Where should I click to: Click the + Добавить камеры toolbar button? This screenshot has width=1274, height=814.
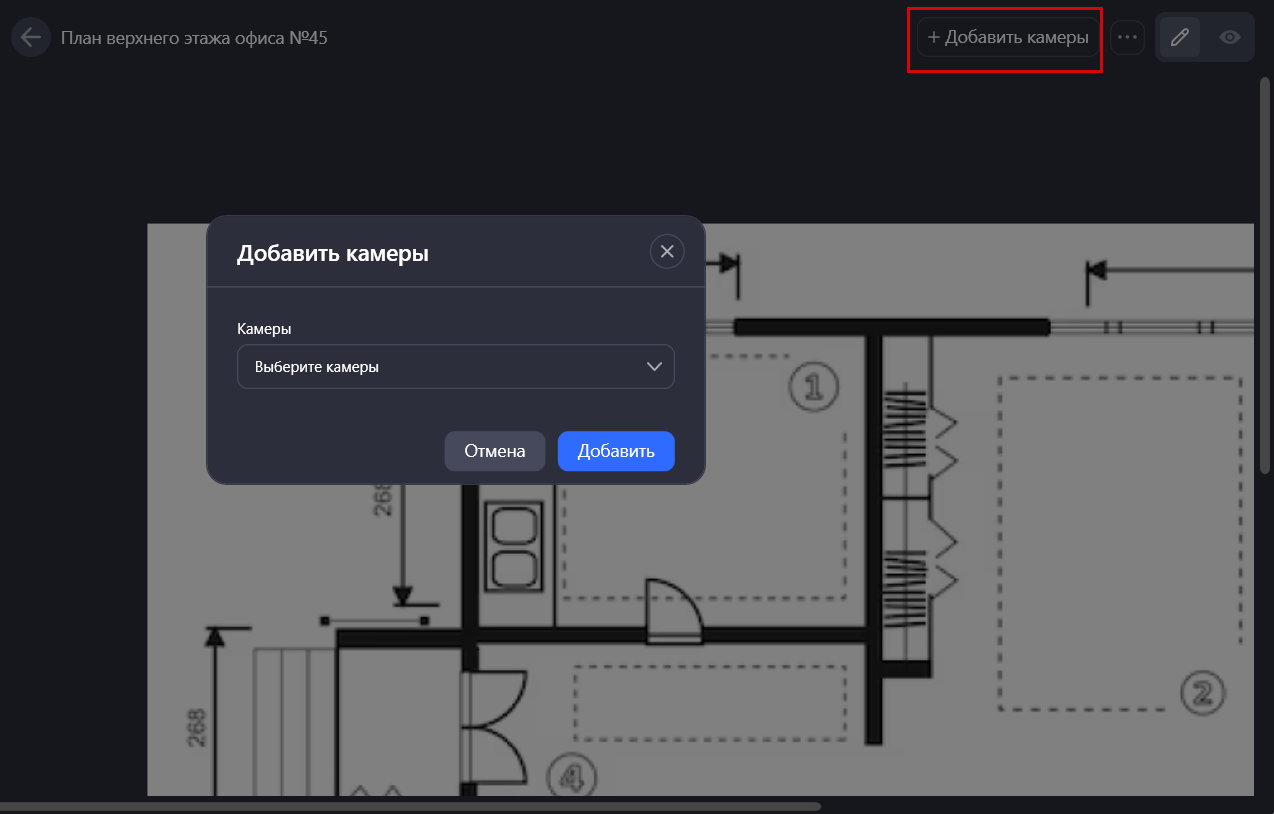point(1007,38)
